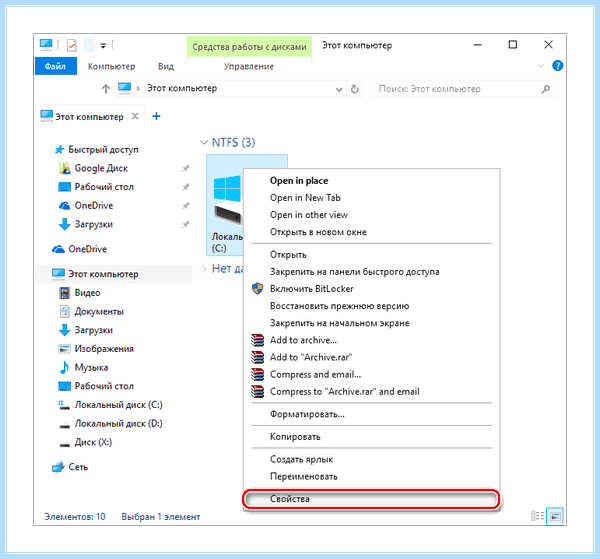Viewport: 600px width, 559px height.
Task: Switch to details view icon in status bar
Action: point(537,516)
